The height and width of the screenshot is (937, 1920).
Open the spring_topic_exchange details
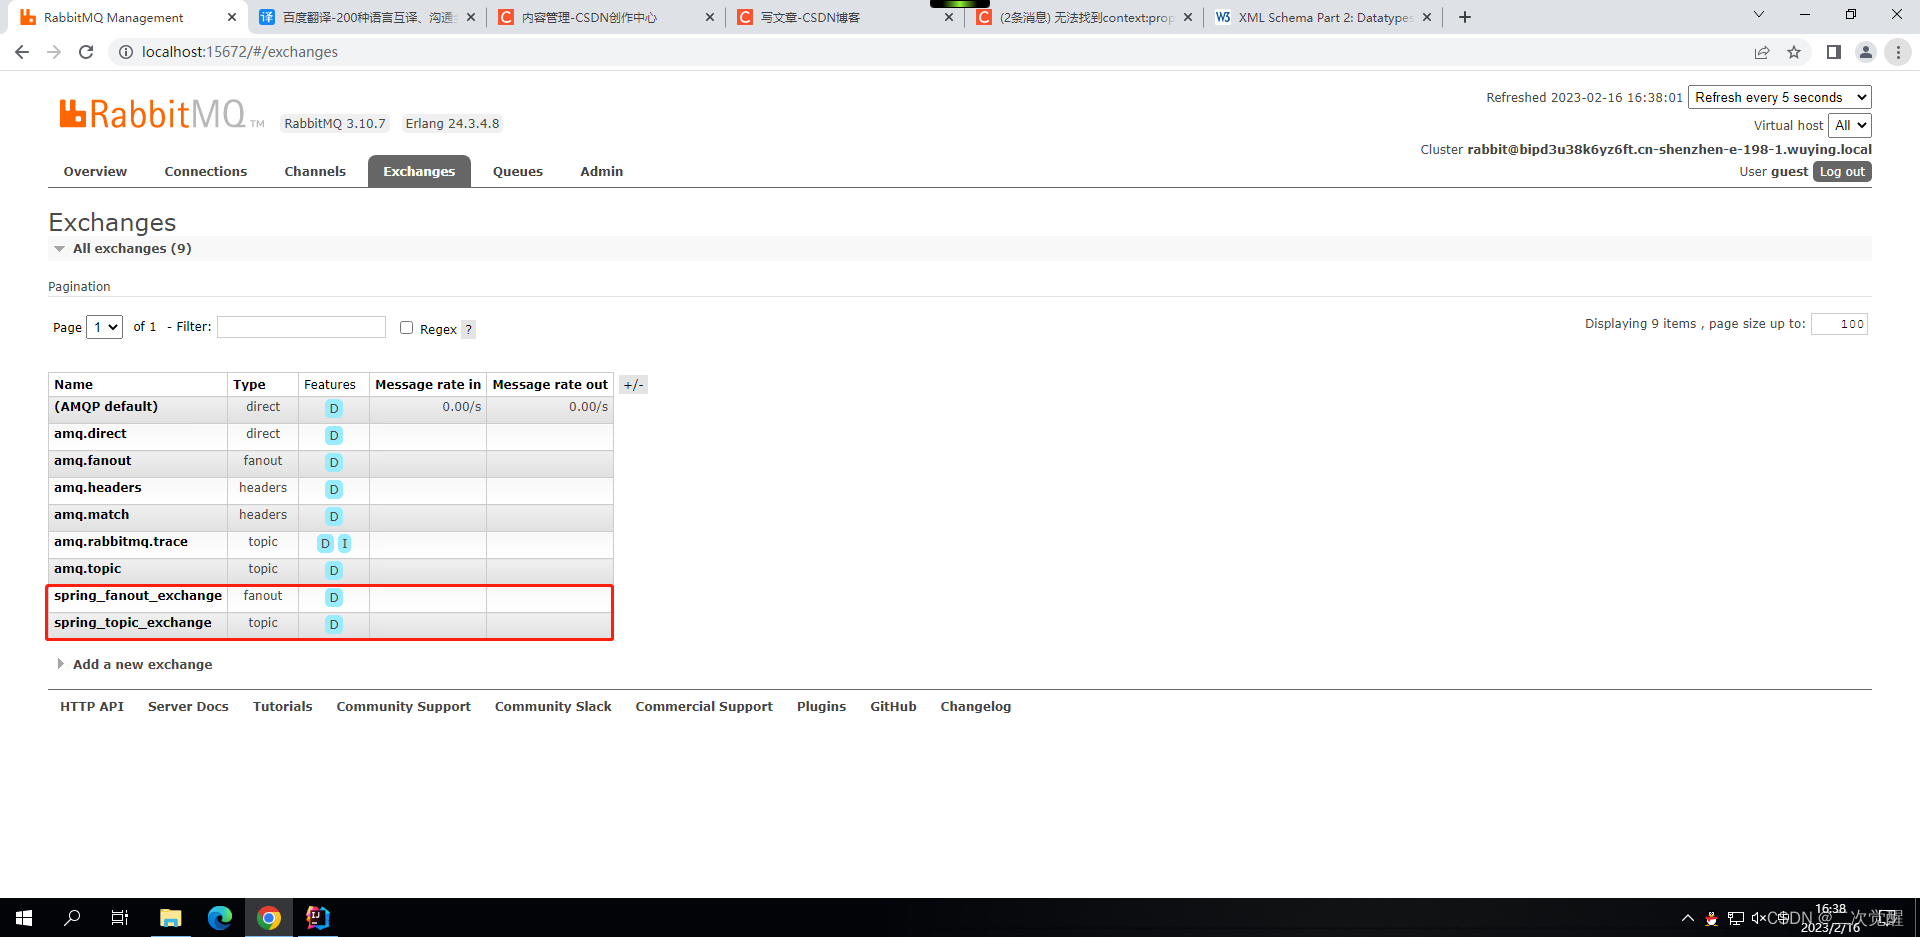click(x=133, y=622)
